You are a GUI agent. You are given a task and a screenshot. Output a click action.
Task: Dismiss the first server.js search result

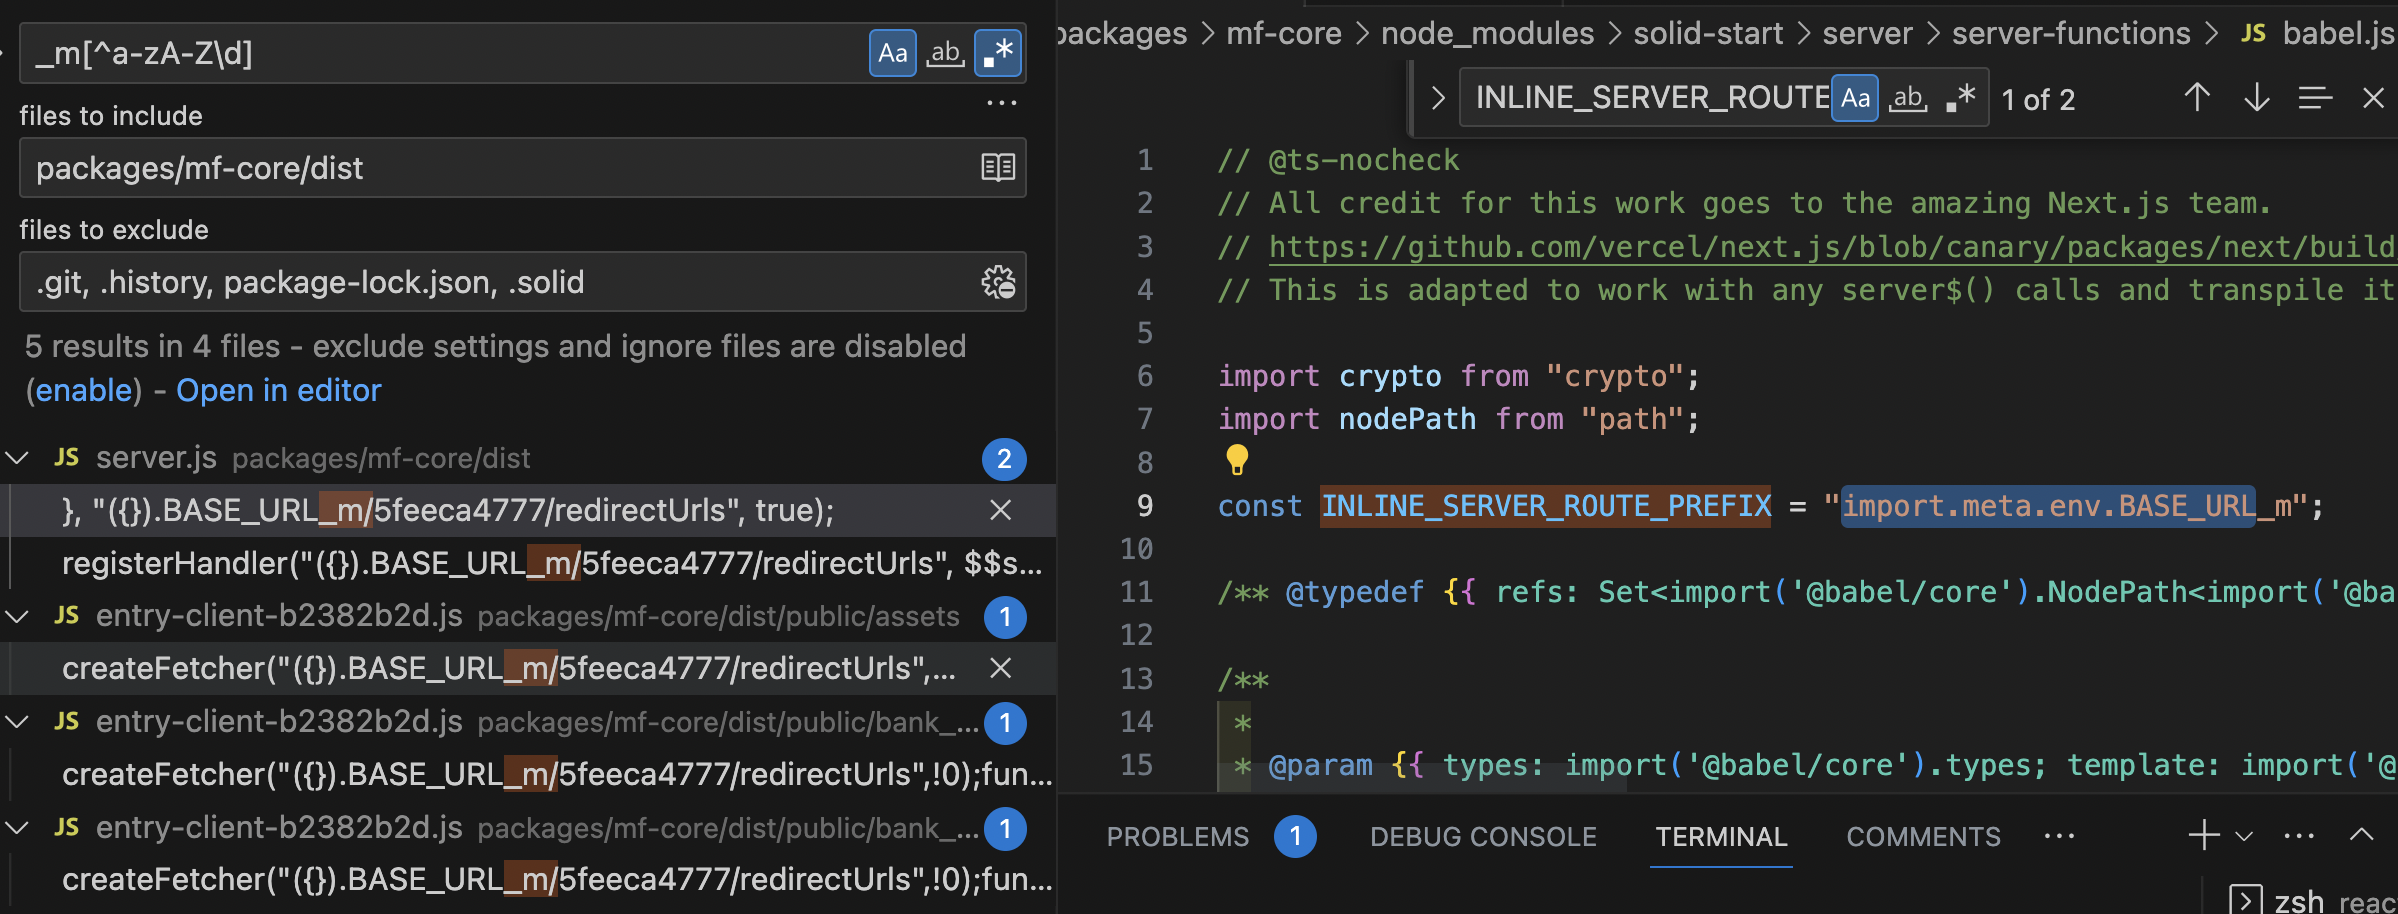(x=1000, y=510)
